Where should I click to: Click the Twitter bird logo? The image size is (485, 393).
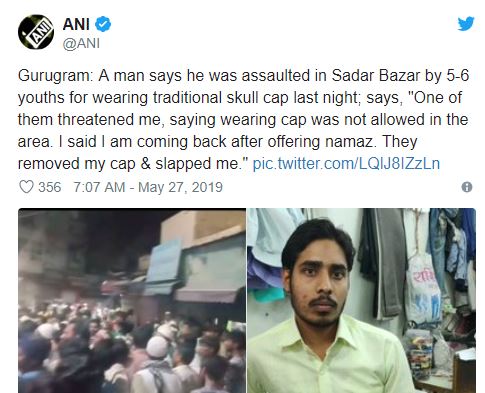coord(466,23)
